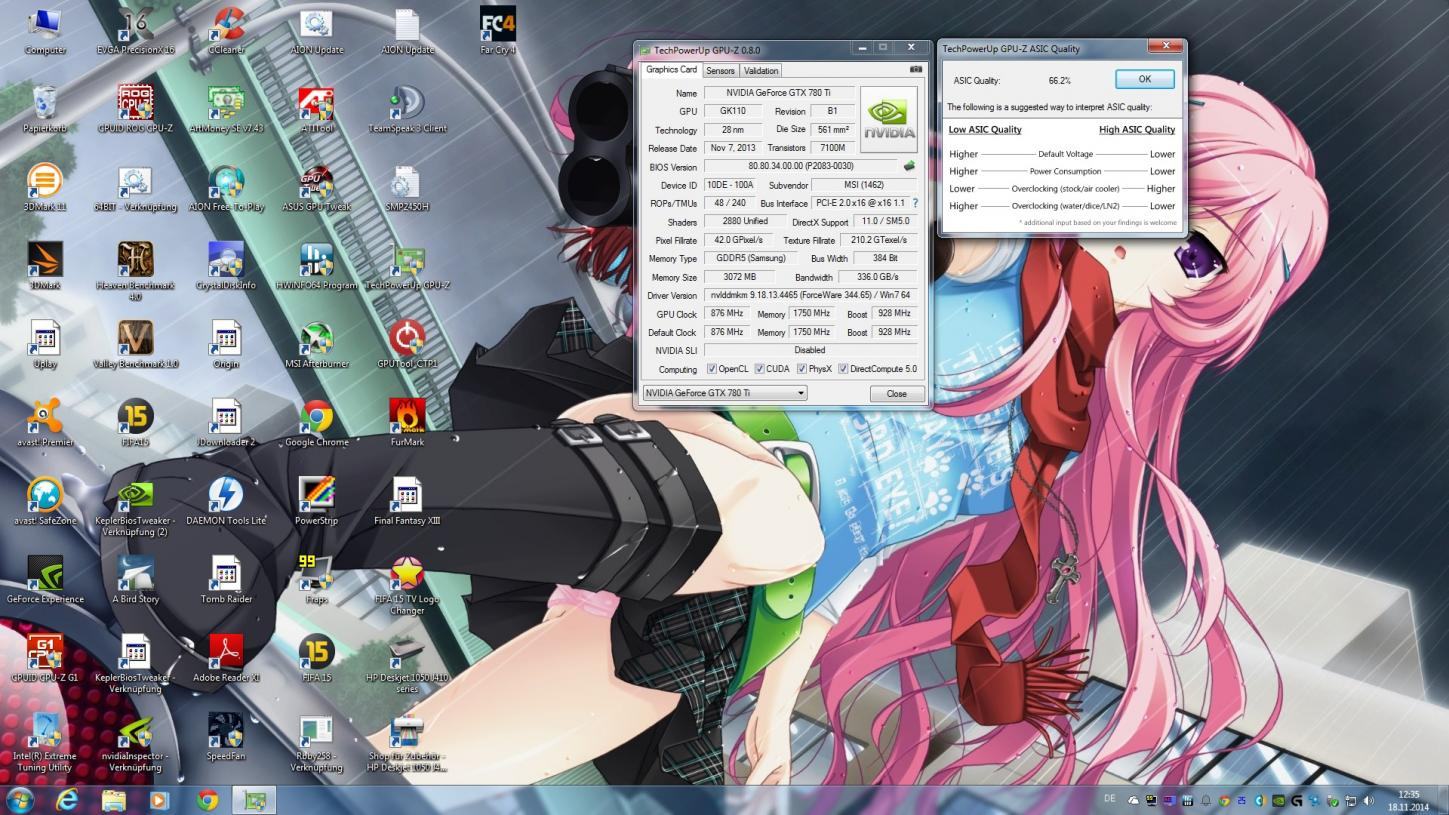The image size is (1449, 815).
Task: Open Intel Extreme Tuning Utility shortcut
Action: [x=45, y=742]
